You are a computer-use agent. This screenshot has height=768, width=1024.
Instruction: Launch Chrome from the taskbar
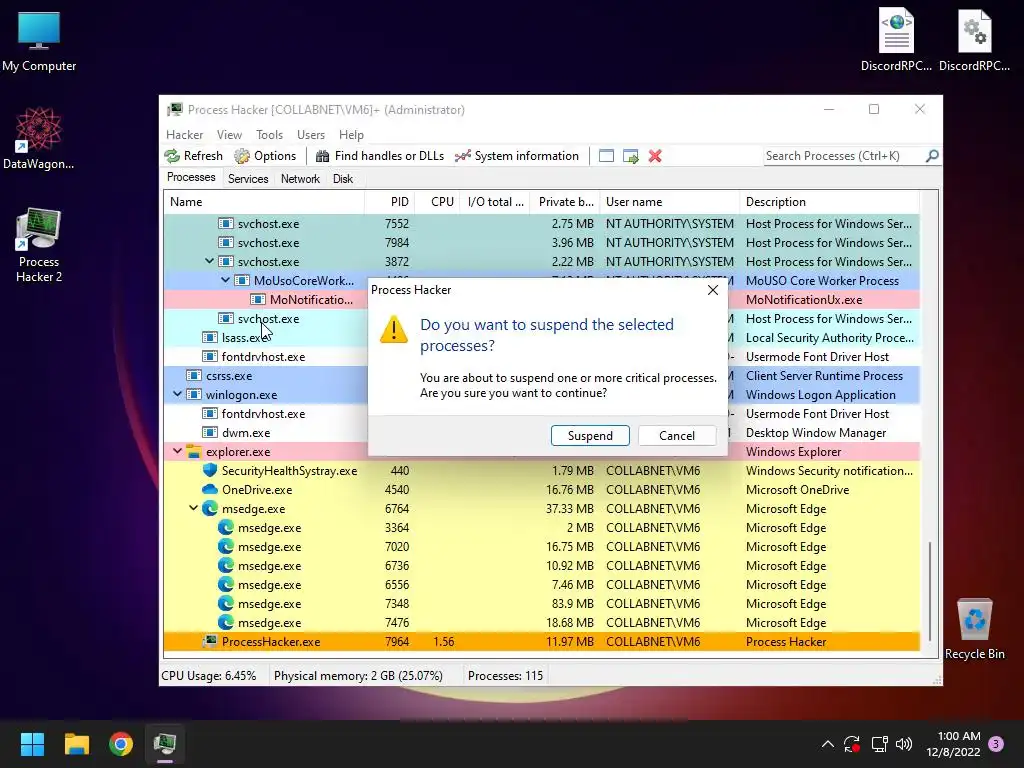[x=121, y=744]
